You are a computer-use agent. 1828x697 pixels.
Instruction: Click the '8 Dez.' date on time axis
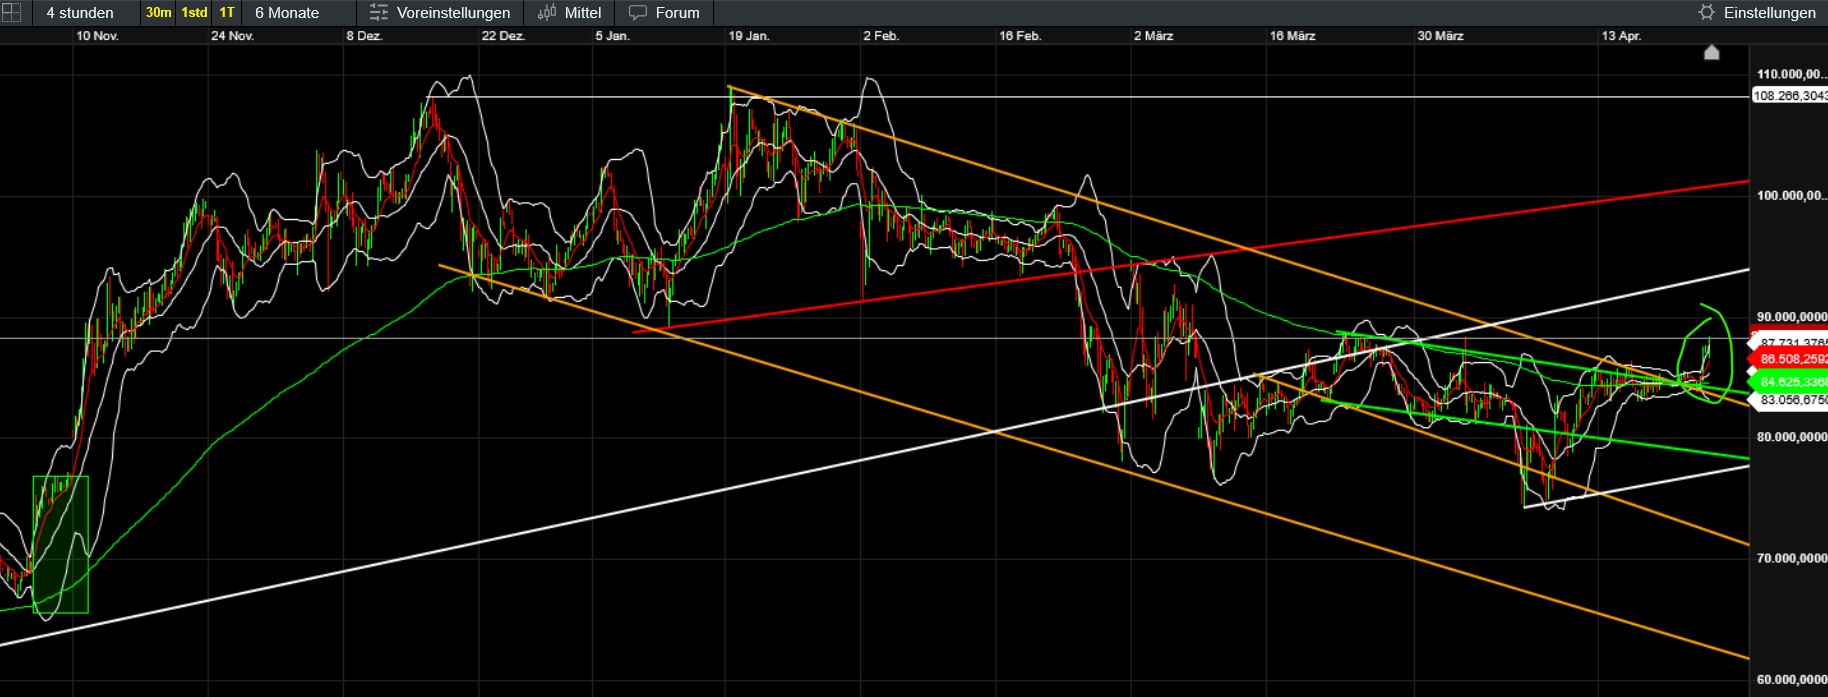tap(364, 36)
